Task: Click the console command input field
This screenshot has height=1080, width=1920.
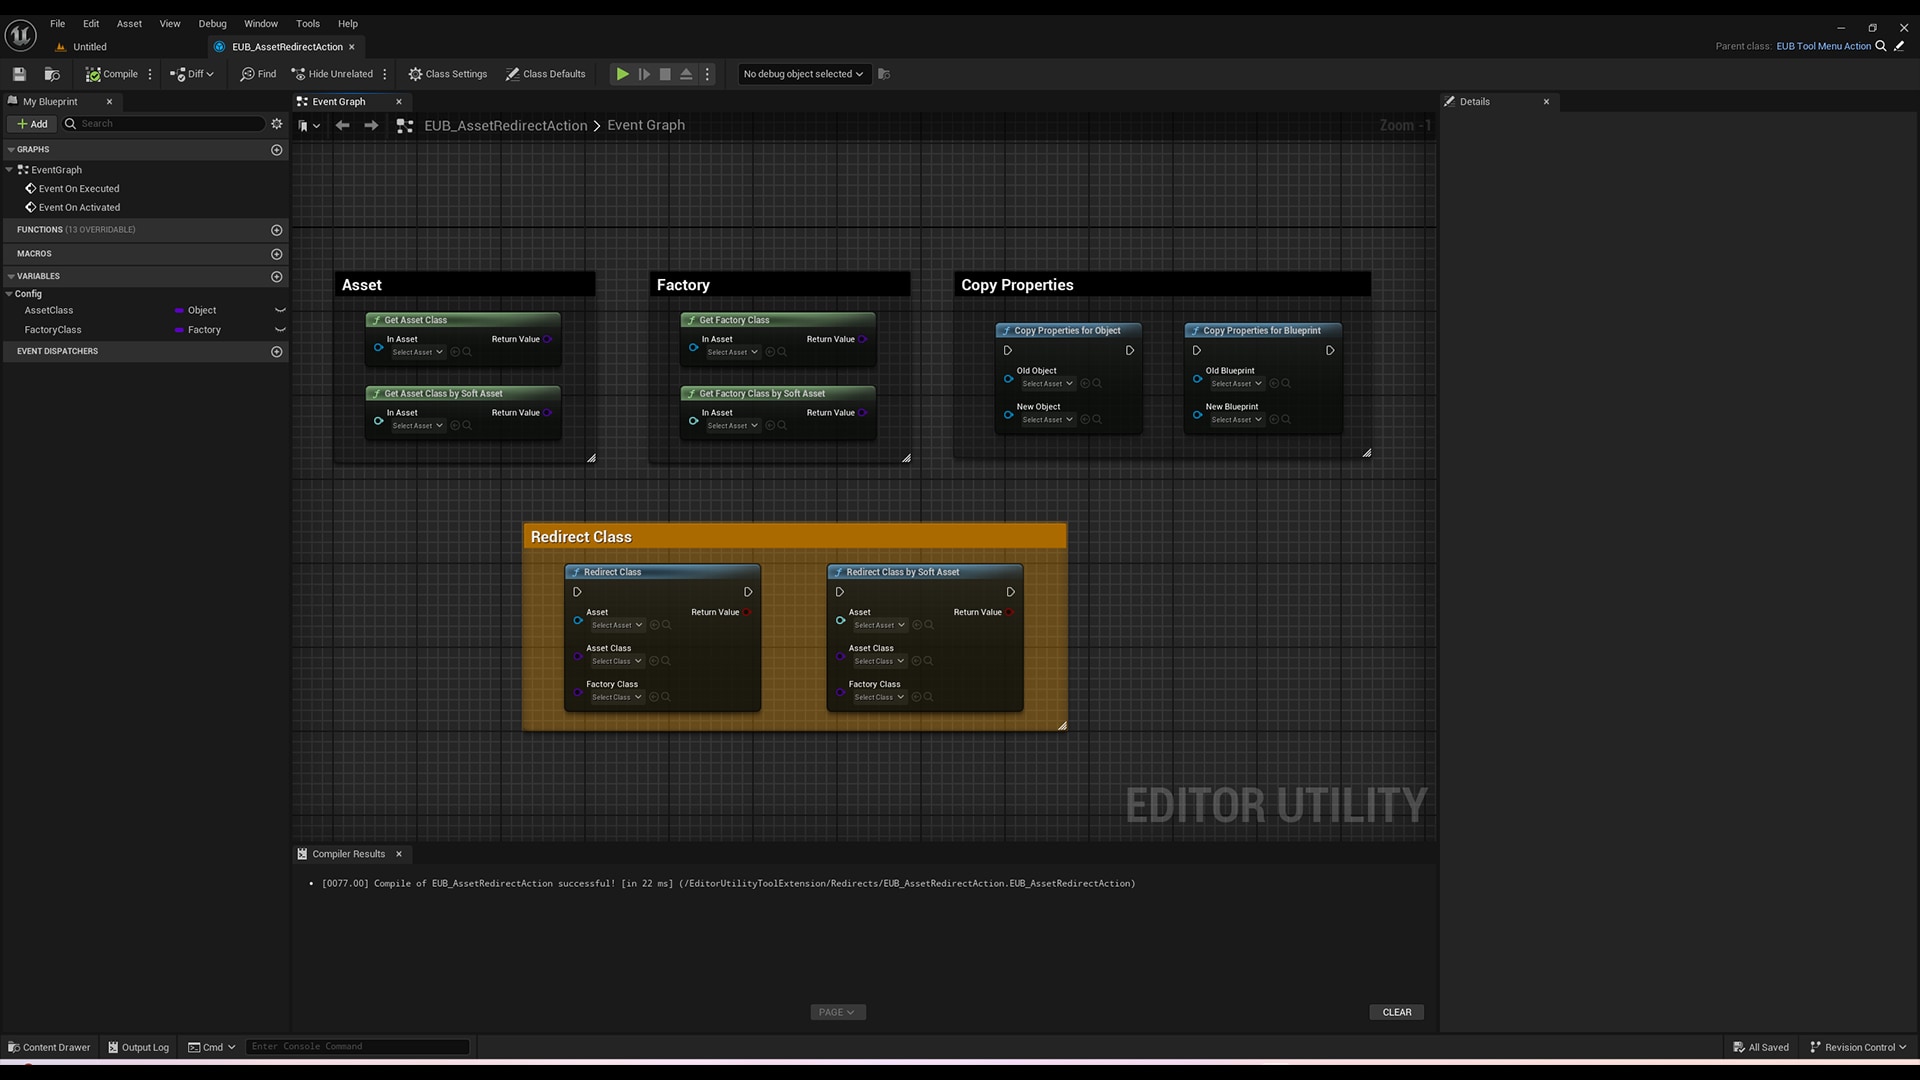Action: tap(357, 1046)
